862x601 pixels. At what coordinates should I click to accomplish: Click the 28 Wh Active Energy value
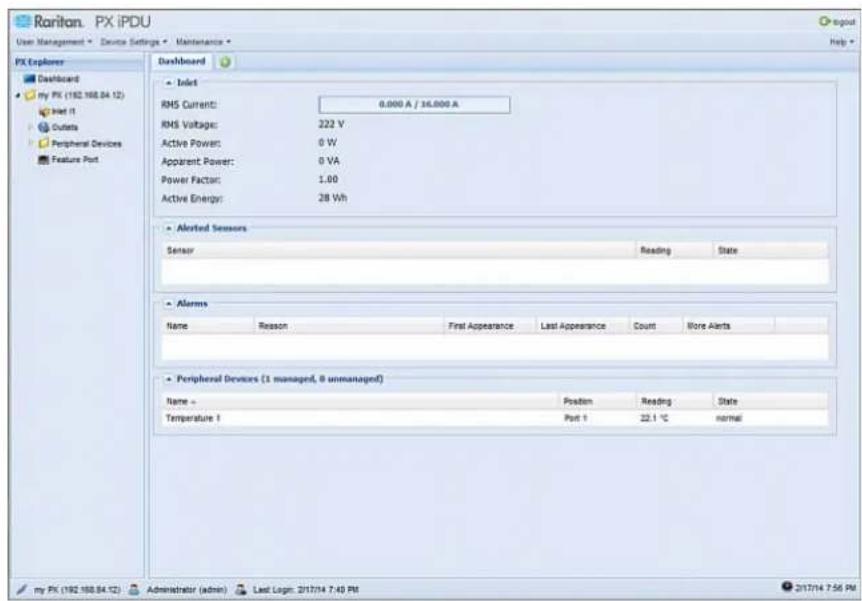[333, 198]
